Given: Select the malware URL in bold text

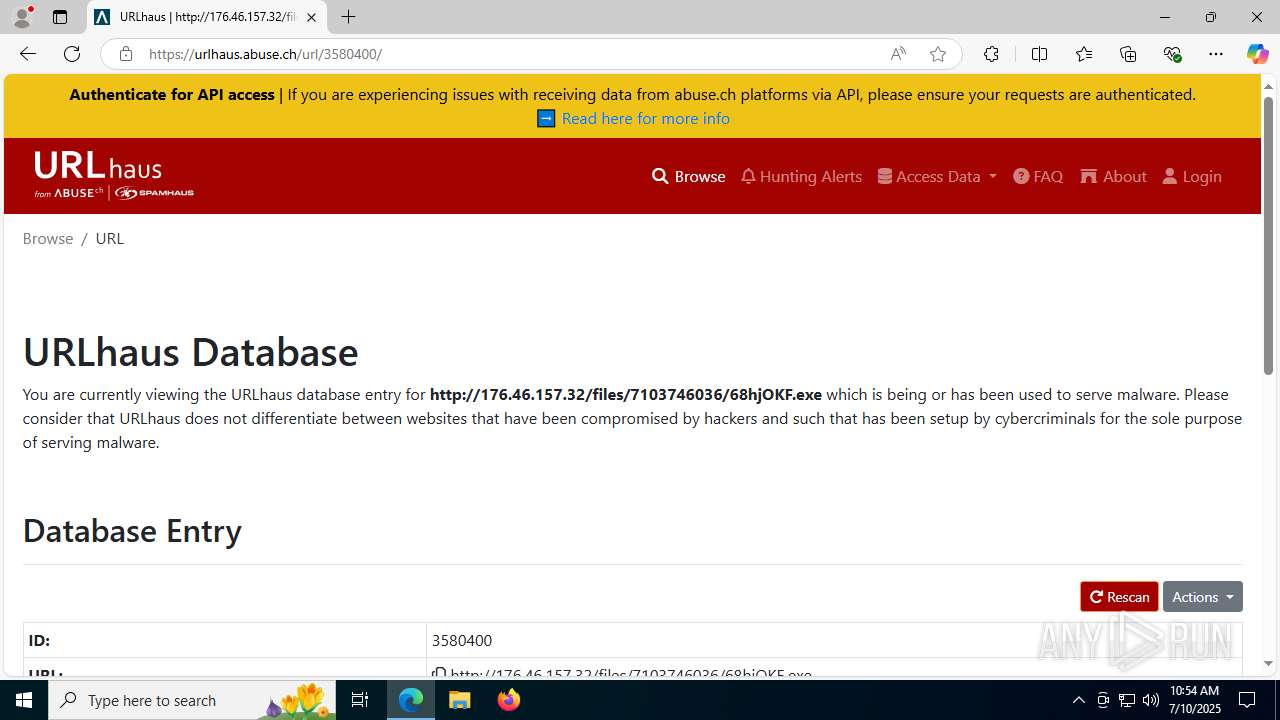Looking at the screenshot, I should tap(626, 394).
